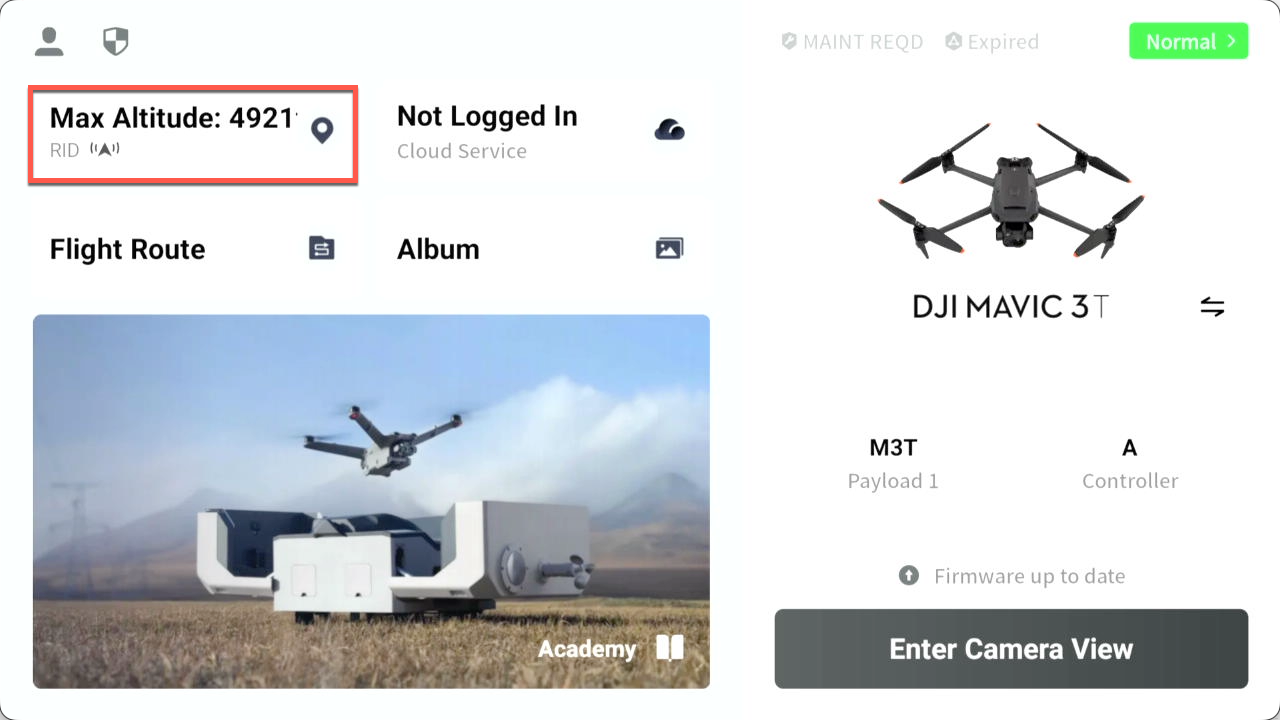Click the MAINT REQD warning label

click(x=852, y=42)
